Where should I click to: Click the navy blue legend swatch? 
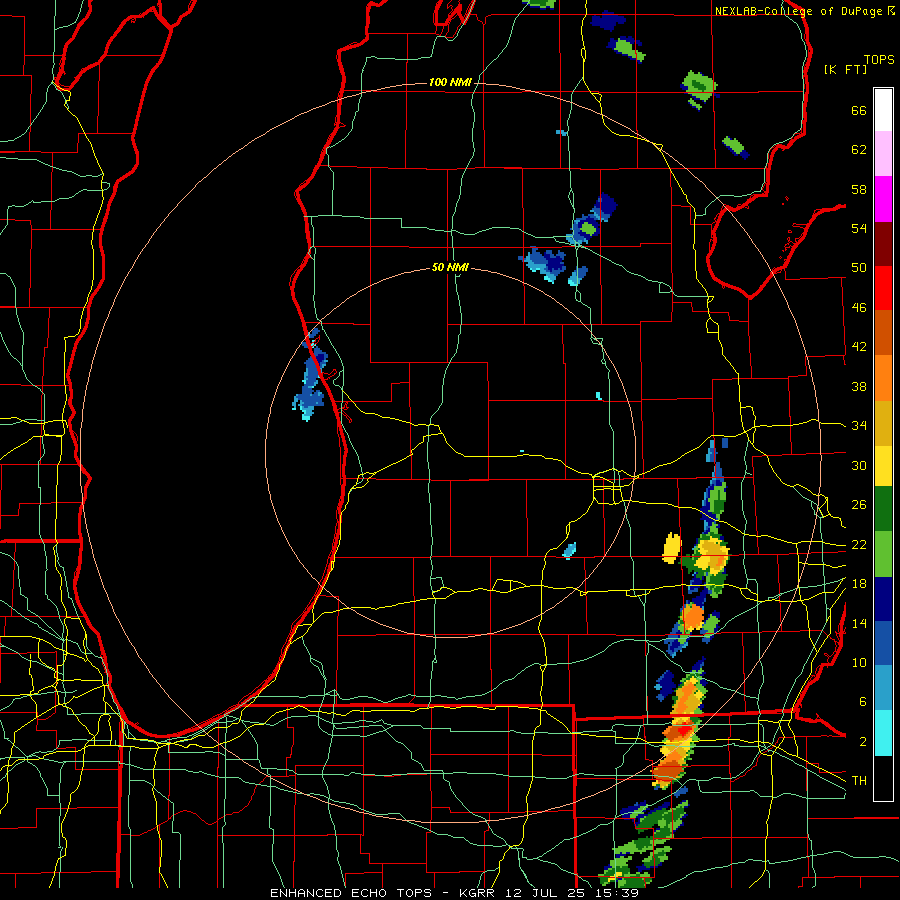click(883, 599)
